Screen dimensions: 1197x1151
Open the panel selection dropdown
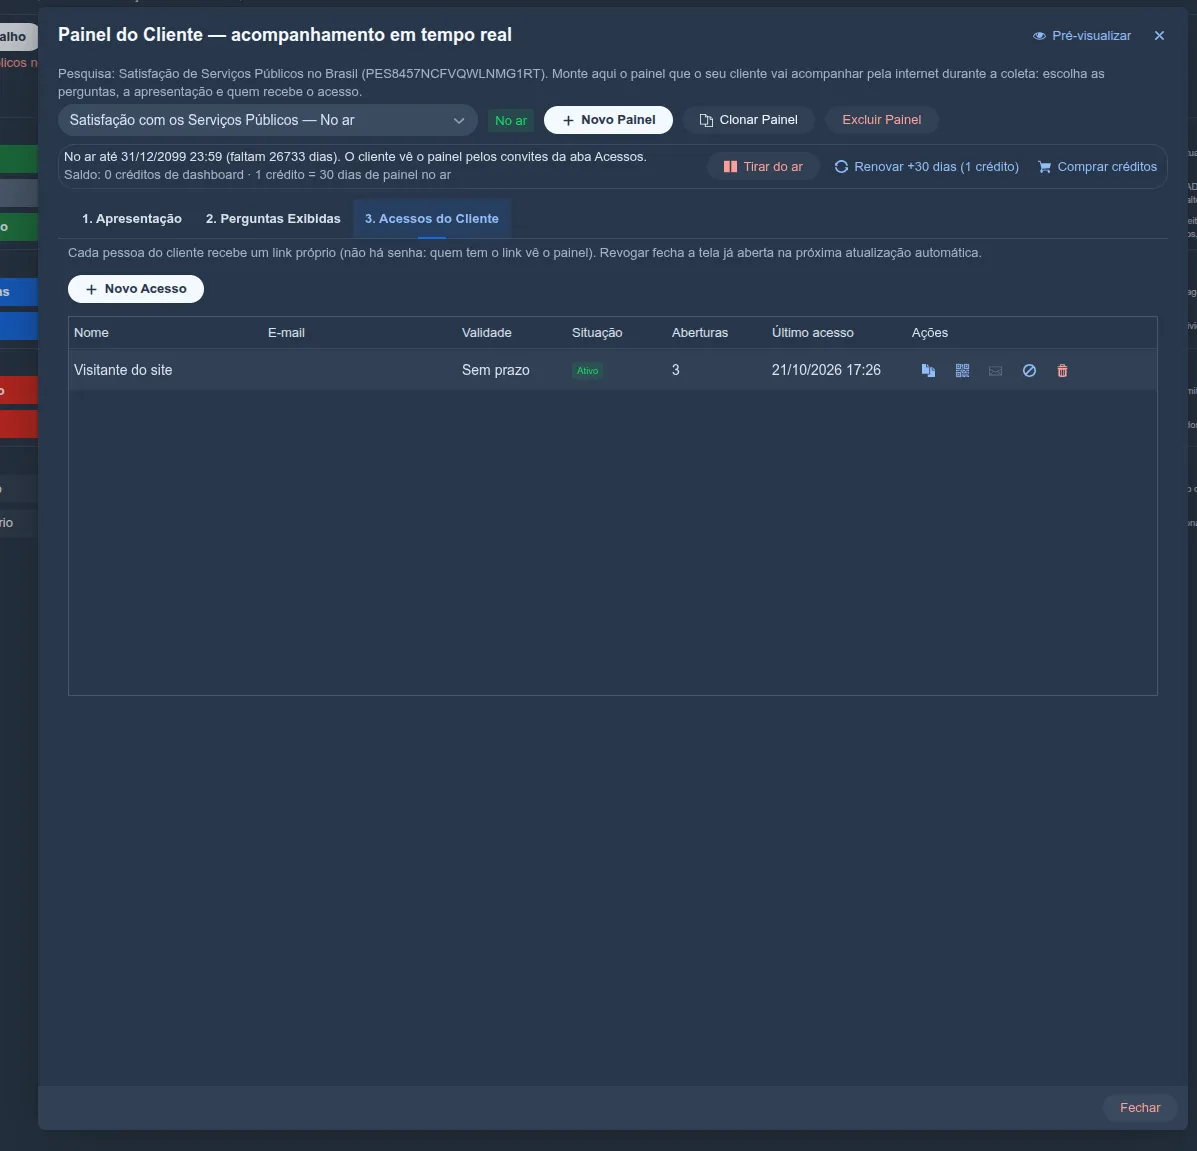pyautogui.click(x=268, y=120)
